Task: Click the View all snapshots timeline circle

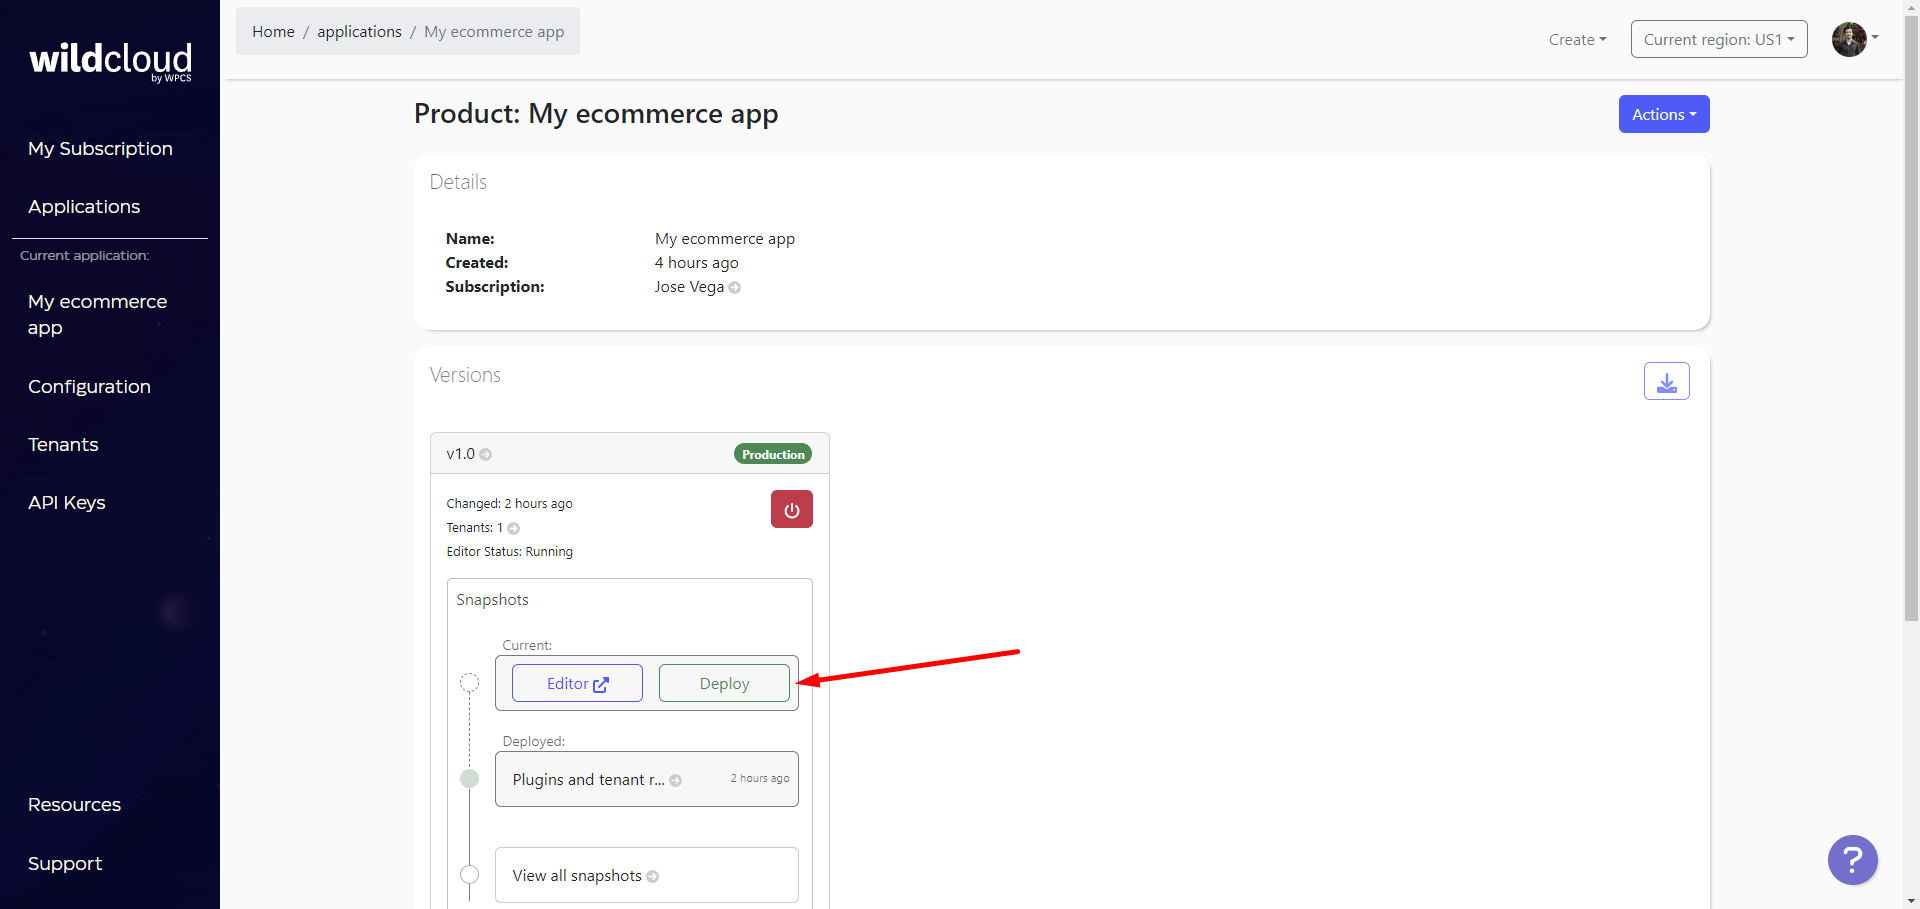Action: (469, 875)
